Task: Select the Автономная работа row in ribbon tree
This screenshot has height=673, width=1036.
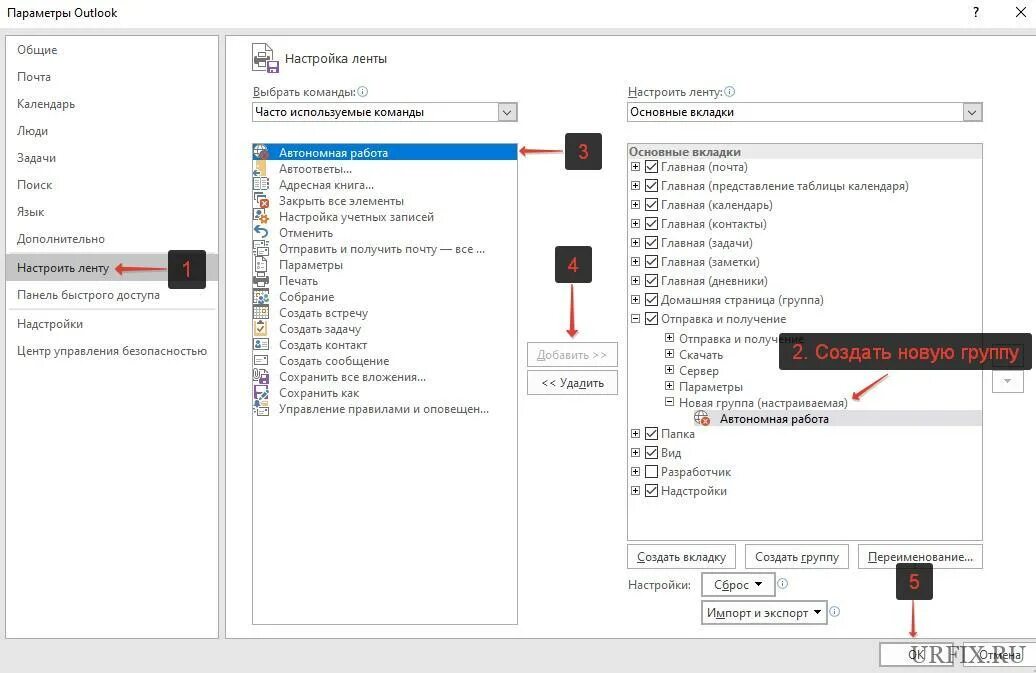Action: (x=837, y=419)
